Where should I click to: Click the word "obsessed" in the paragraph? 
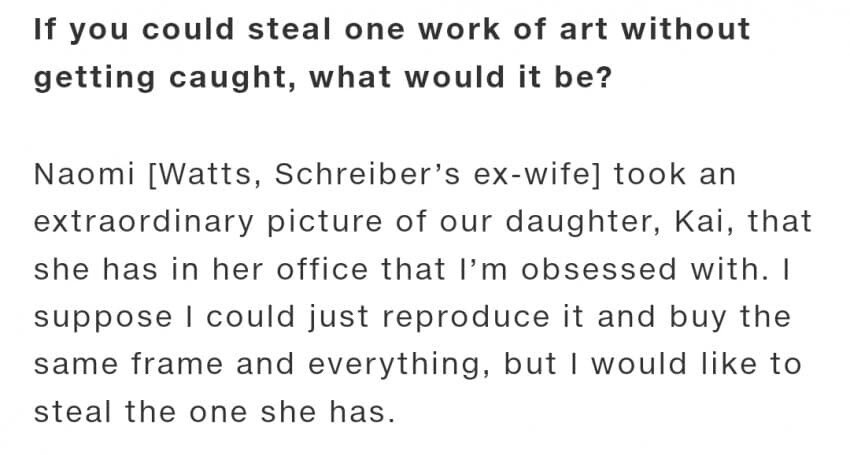click(x=599, y=270)
